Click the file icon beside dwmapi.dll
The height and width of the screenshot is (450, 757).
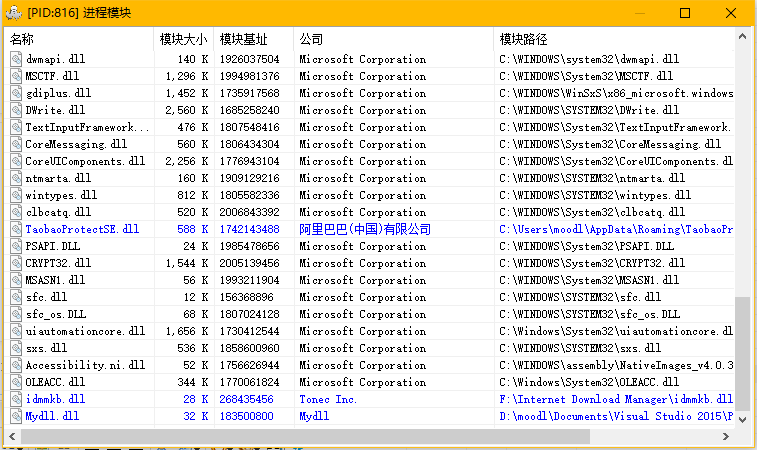pyautogui.click(x=16, y=59)
